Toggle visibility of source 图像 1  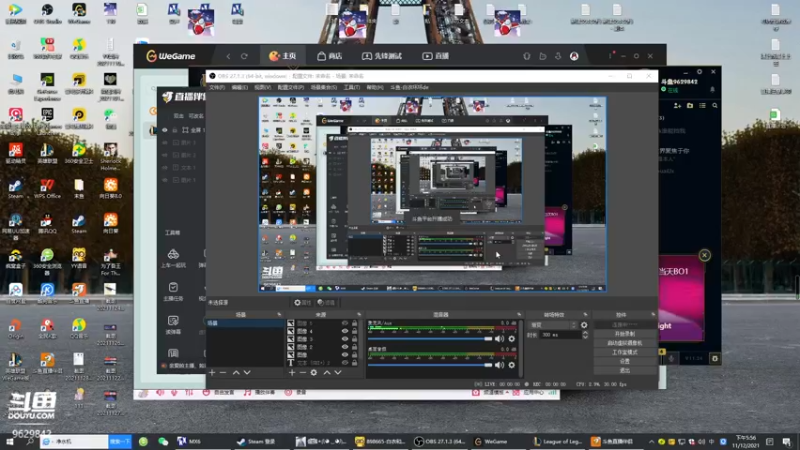(345, 323)
